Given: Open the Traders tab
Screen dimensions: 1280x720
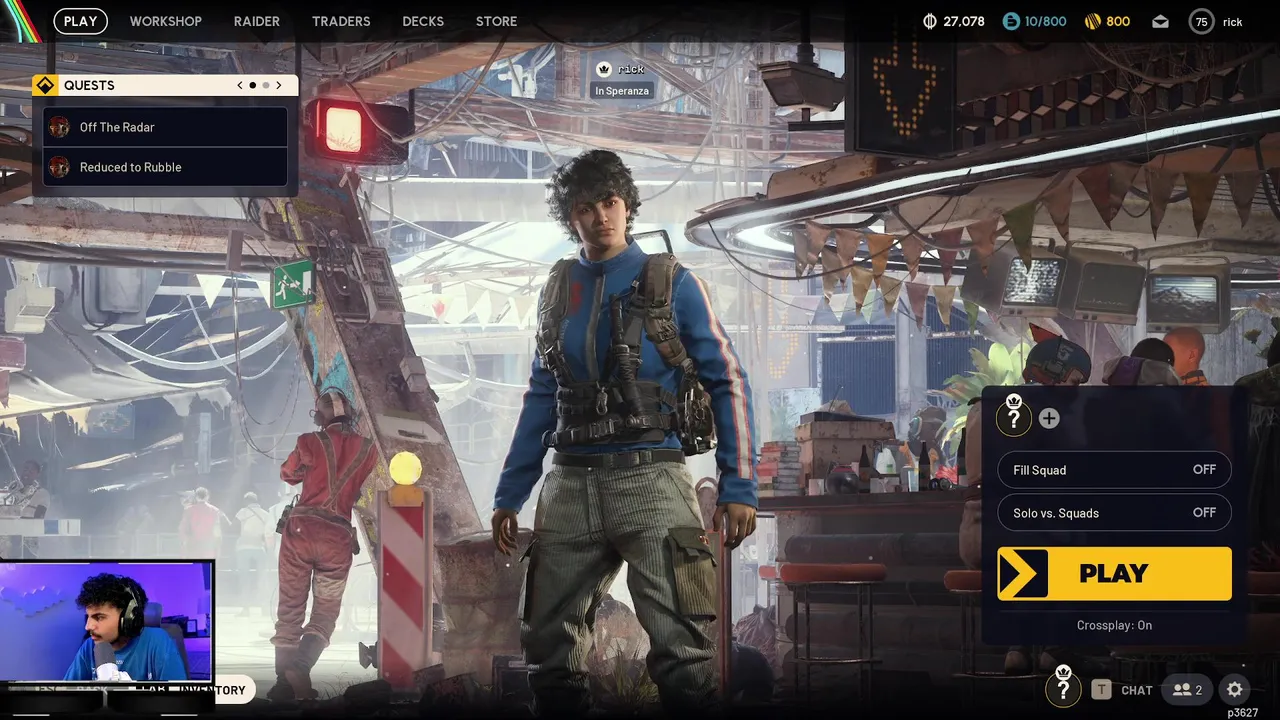Looking at the screenshot, I should click(341, 21).
